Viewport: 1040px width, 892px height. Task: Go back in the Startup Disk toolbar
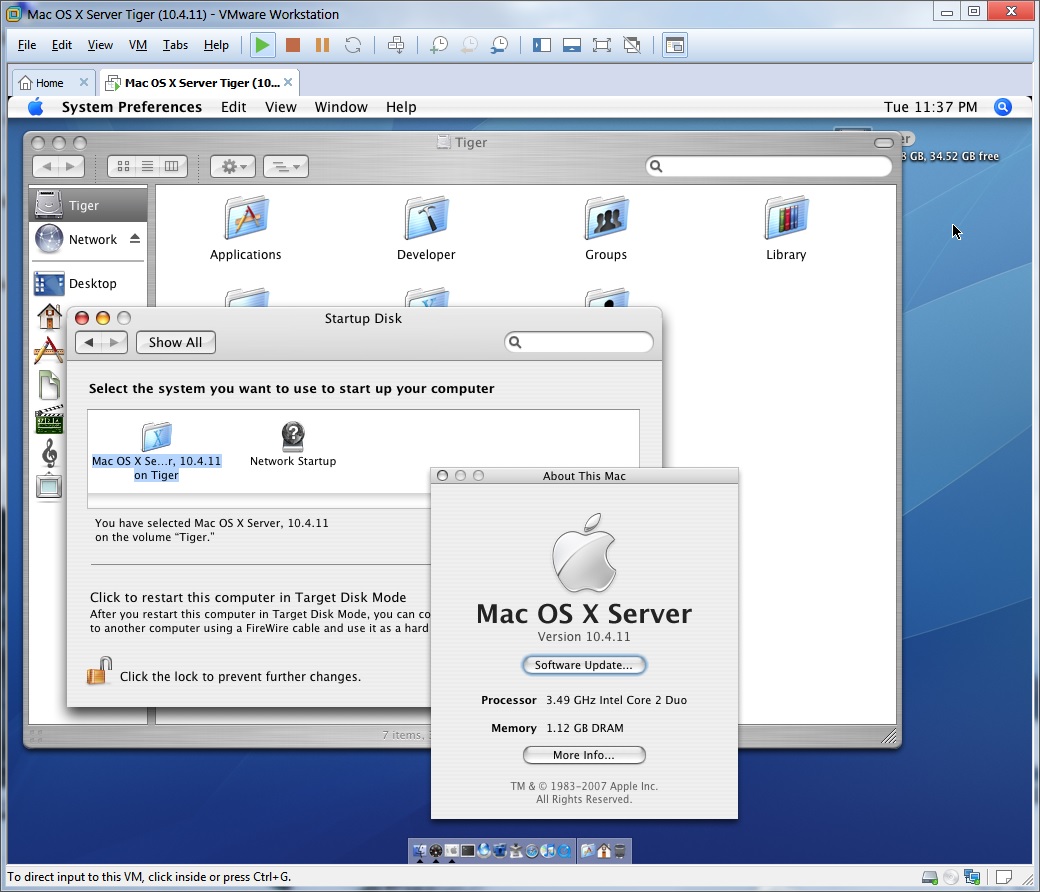pyautogui.click(x=89, y=342)
